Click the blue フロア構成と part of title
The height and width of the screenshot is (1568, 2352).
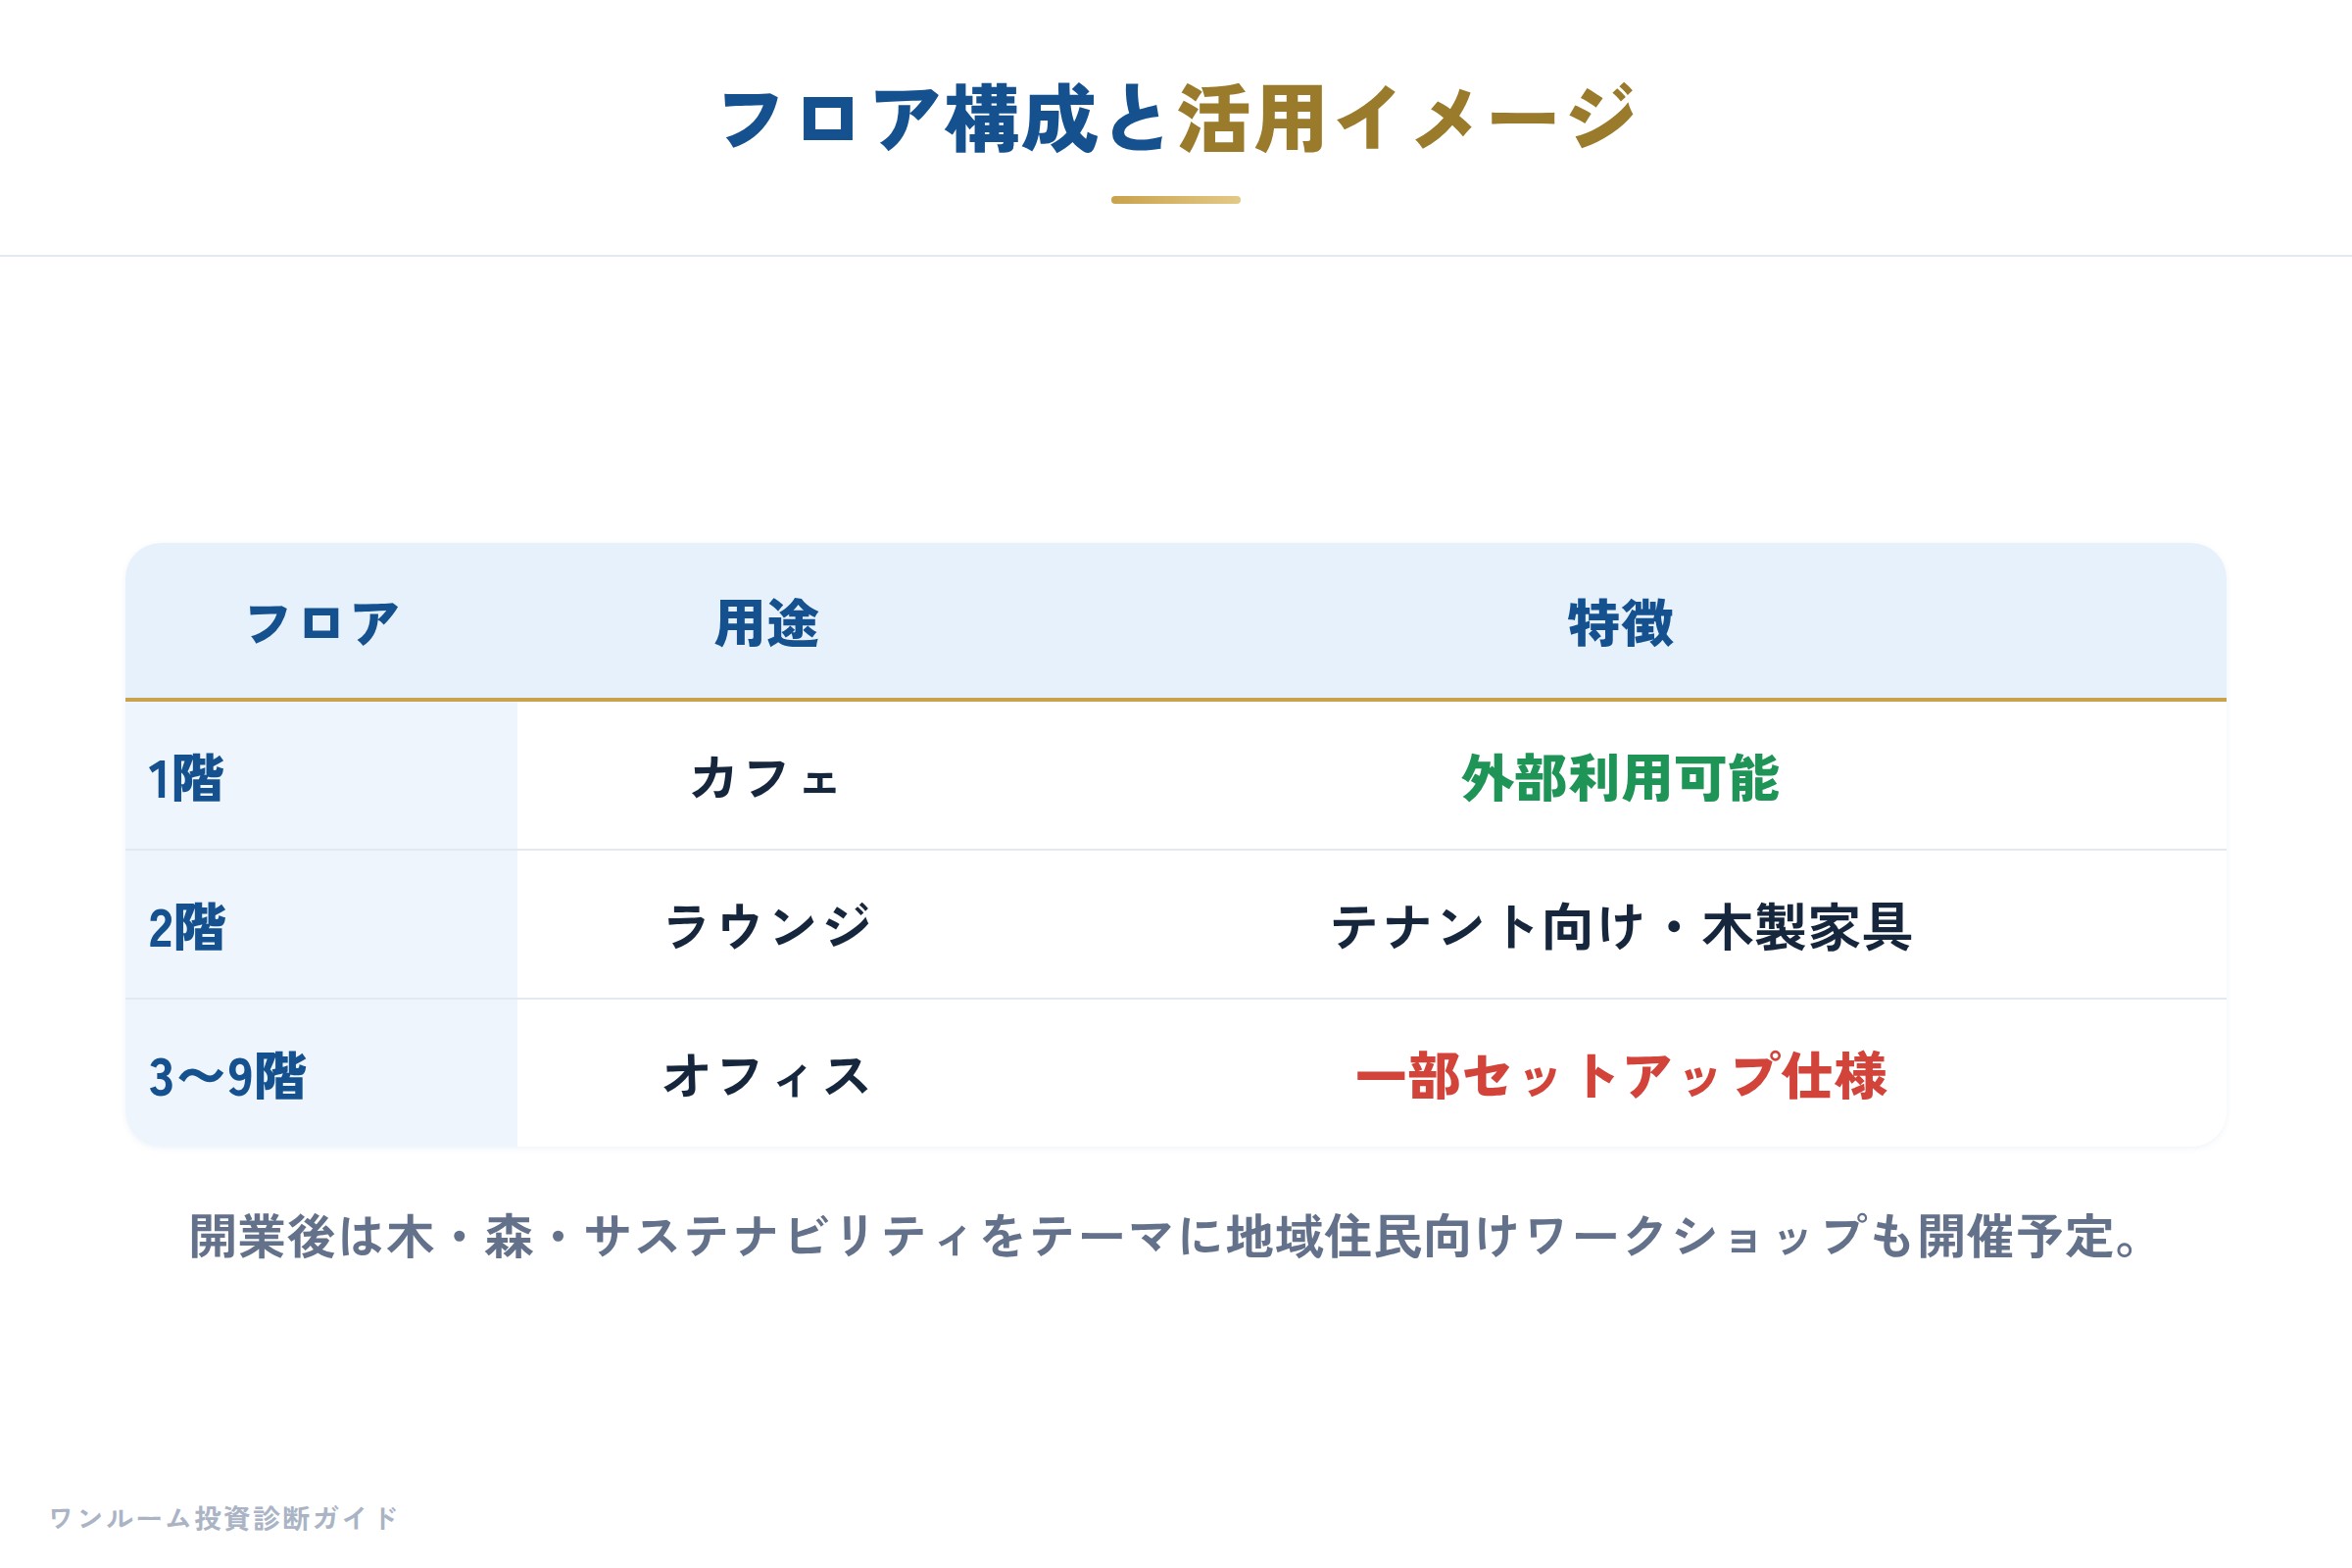944,120
